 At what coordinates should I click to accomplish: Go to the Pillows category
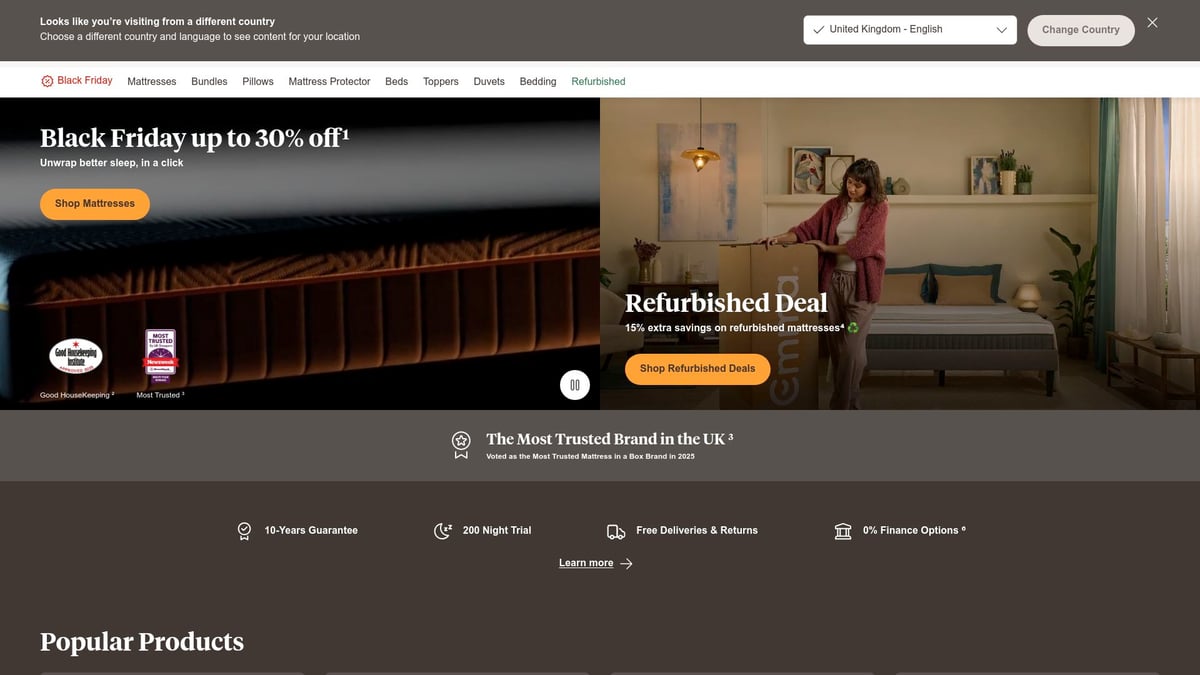point(258,82)
